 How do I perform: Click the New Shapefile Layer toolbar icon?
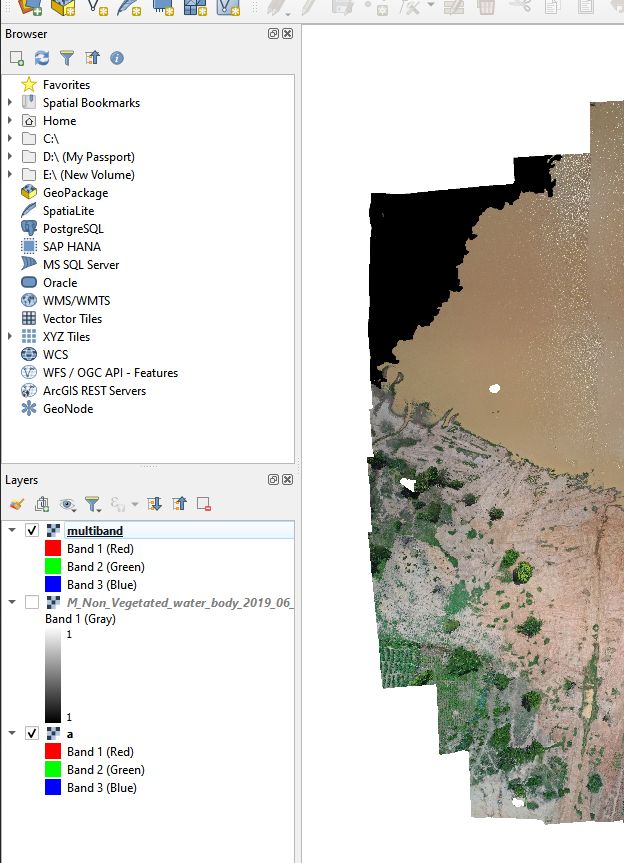click(97, 7)
